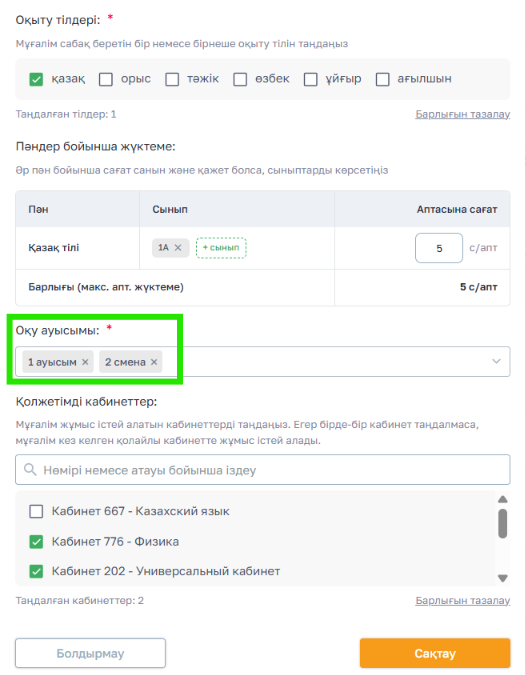
Task: Tick the ағылшын language checkbox
Action: (382, 79)
